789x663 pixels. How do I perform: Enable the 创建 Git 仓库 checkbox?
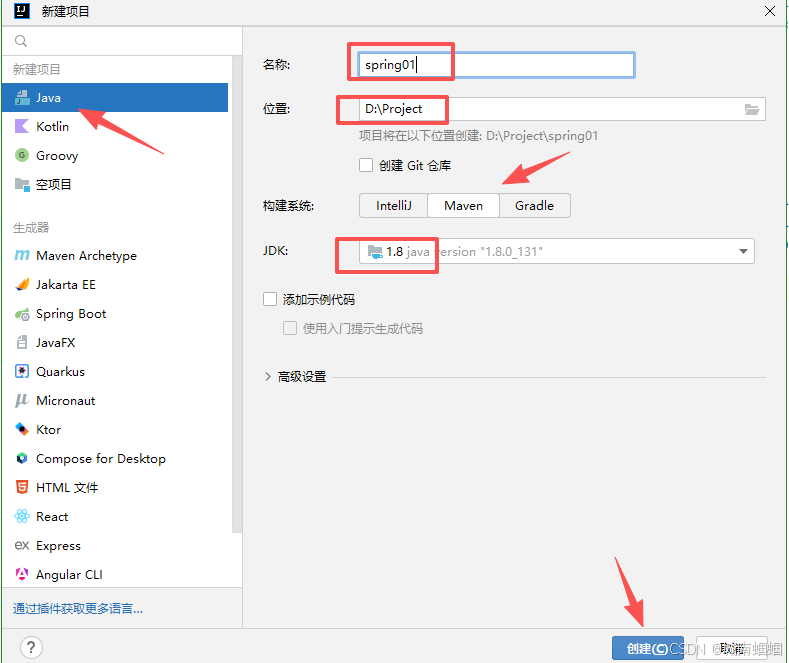click(366, 165)
